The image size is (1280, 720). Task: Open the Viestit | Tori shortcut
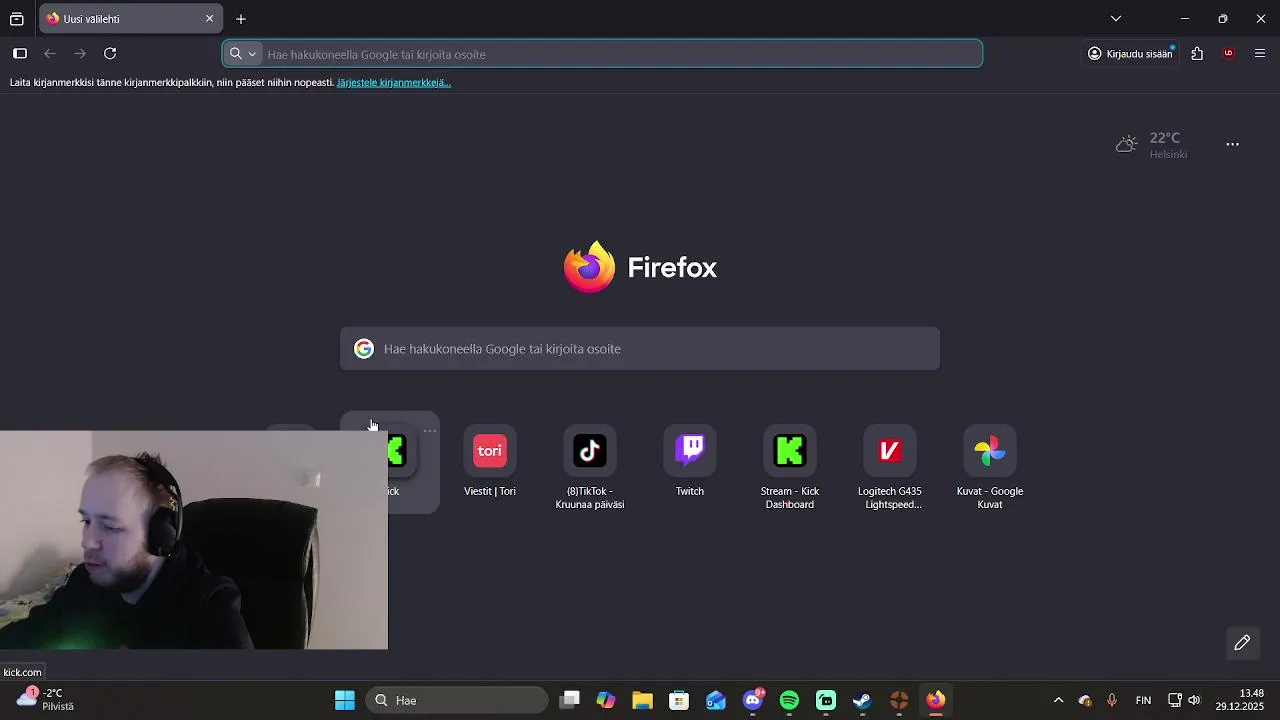490,462
